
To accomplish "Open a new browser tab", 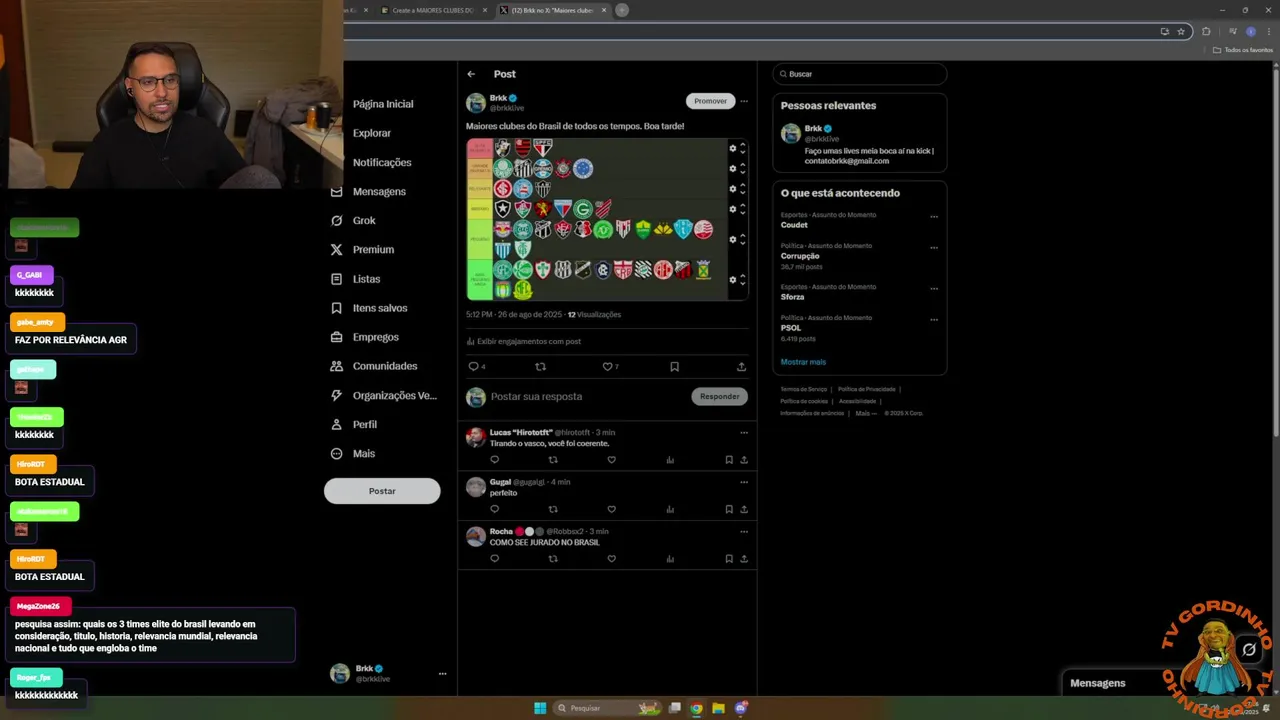I will click(x=621, y=10).
